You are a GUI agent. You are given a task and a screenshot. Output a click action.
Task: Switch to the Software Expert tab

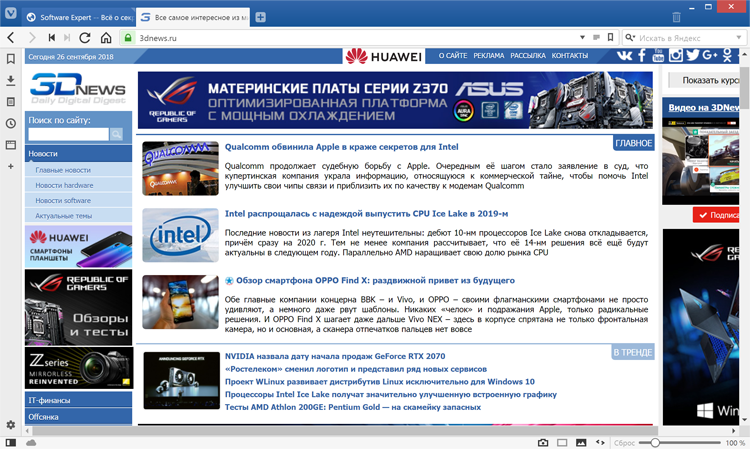pyautogui.click(x=79, y=17)
